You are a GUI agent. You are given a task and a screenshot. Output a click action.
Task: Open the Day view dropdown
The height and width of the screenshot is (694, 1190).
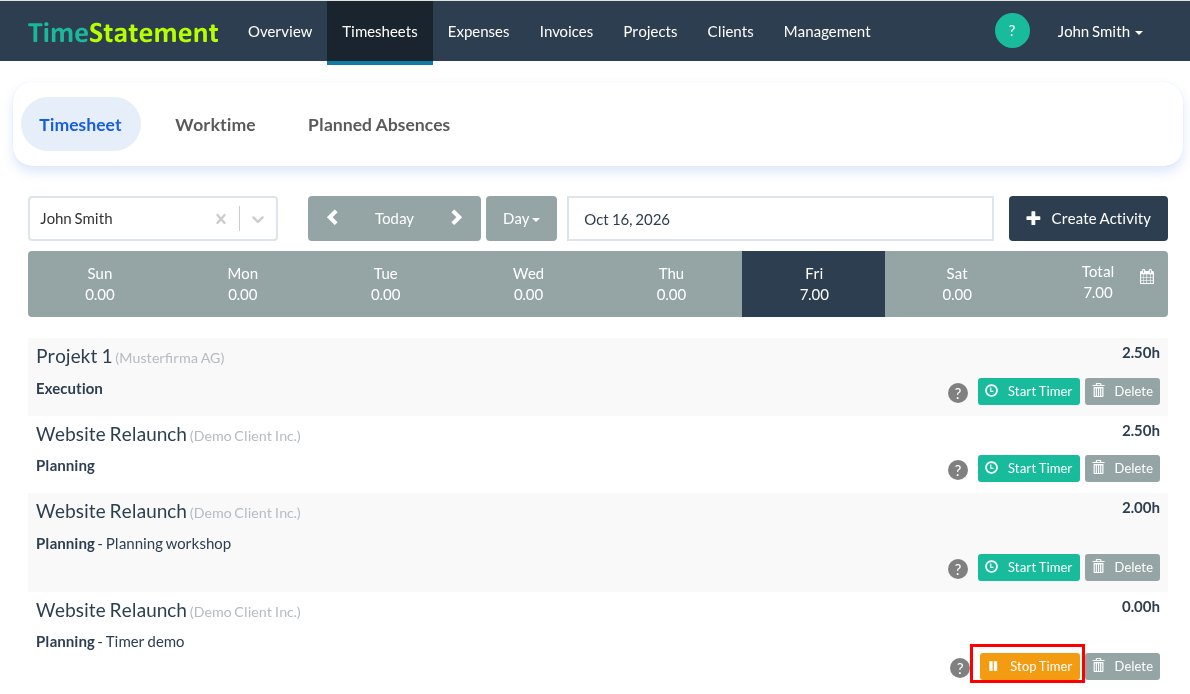click(521, 219)
